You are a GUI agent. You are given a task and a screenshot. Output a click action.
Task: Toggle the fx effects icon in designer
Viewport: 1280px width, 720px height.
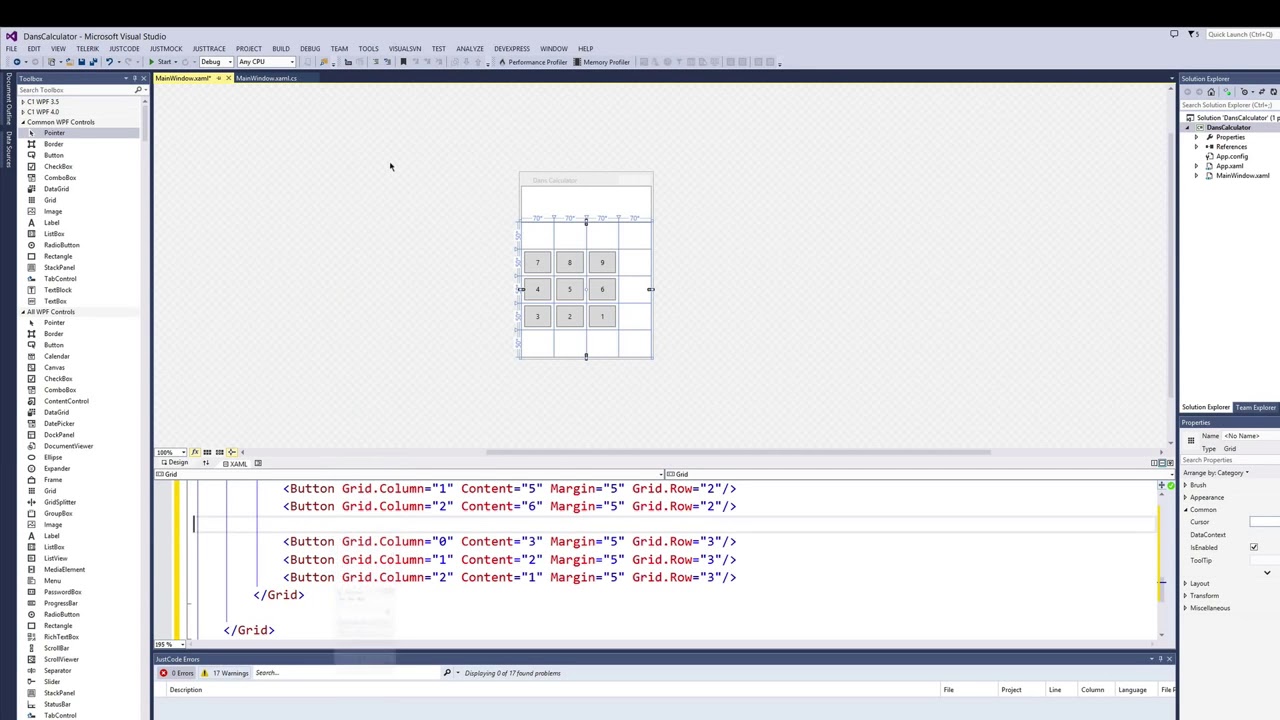point(194,452)
